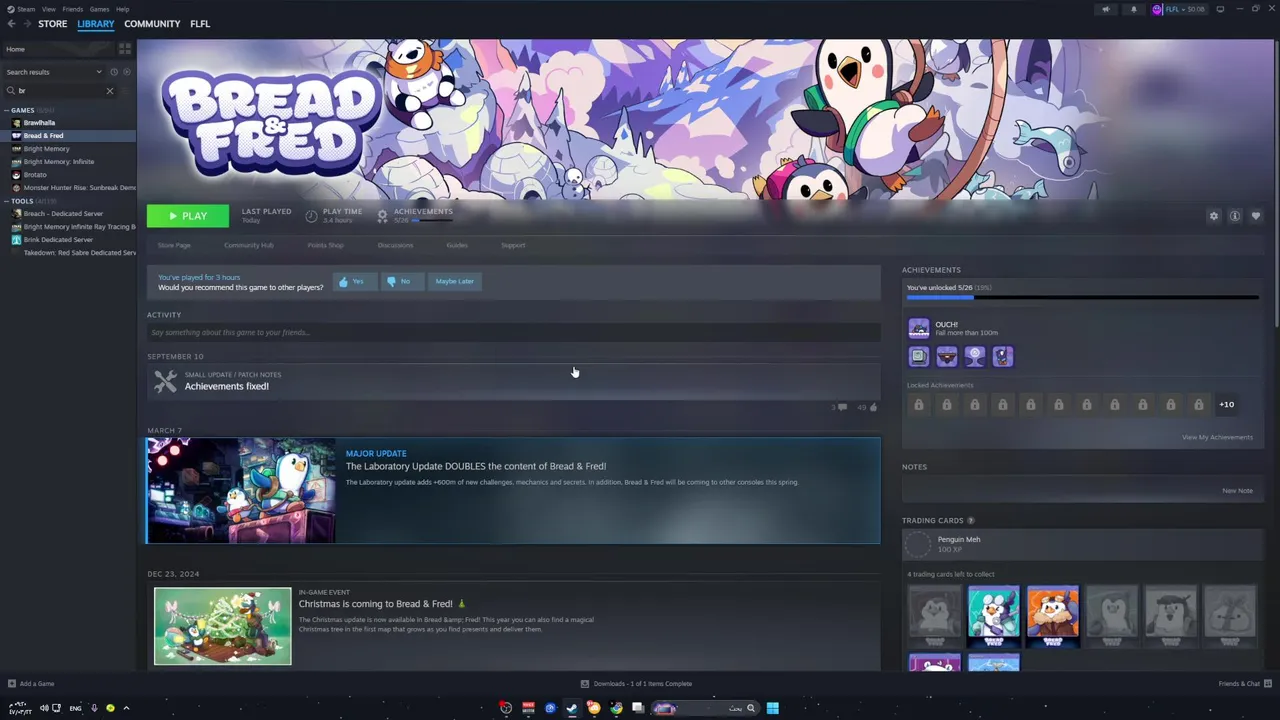
Task: Open the View menu
Action: click(x=48, y=9)
